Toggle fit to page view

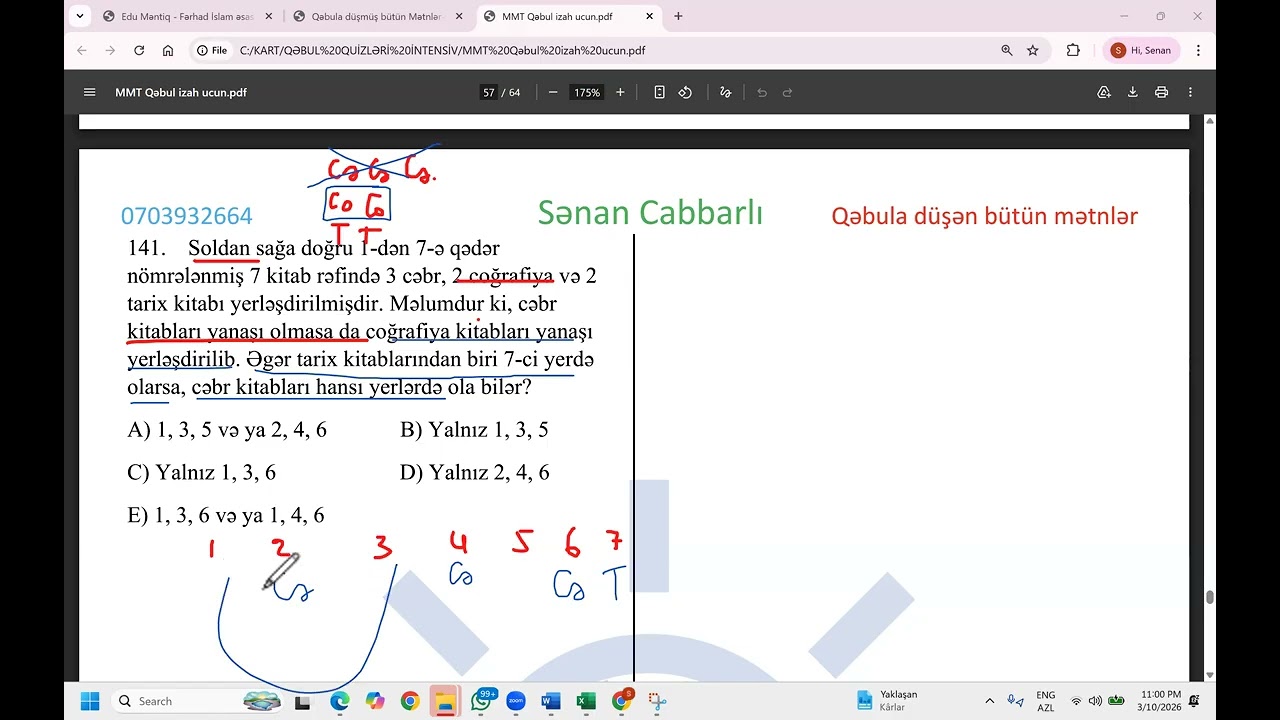click(x=659, y=92)
